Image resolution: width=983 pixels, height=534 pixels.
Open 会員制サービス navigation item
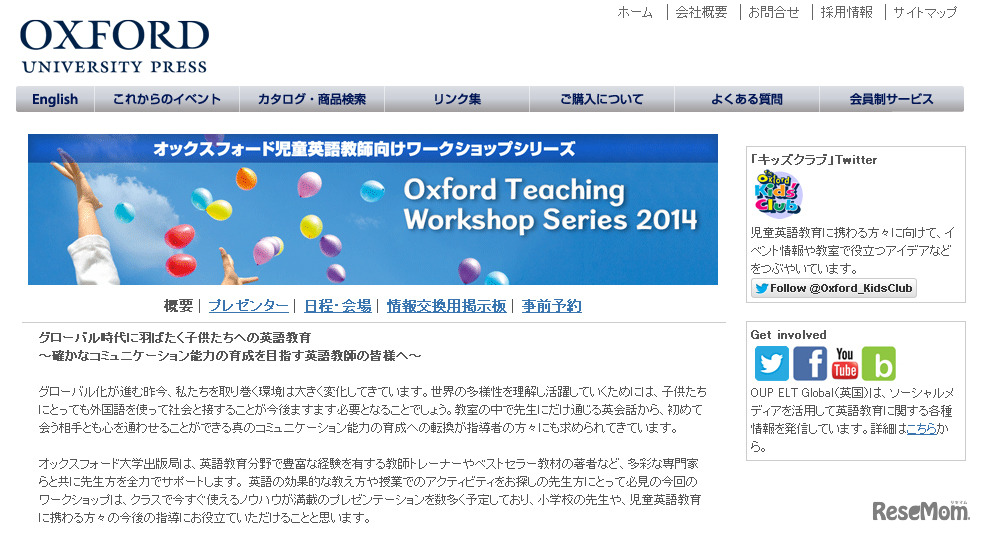coord(891,99)
